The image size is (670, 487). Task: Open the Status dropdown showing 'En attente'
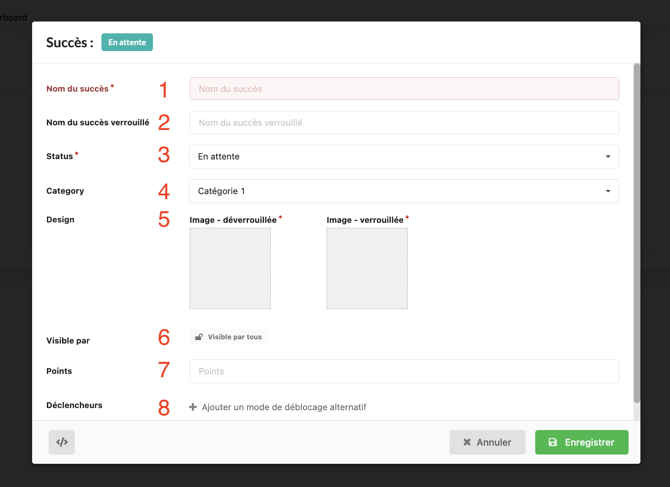(x=403, y=157)
